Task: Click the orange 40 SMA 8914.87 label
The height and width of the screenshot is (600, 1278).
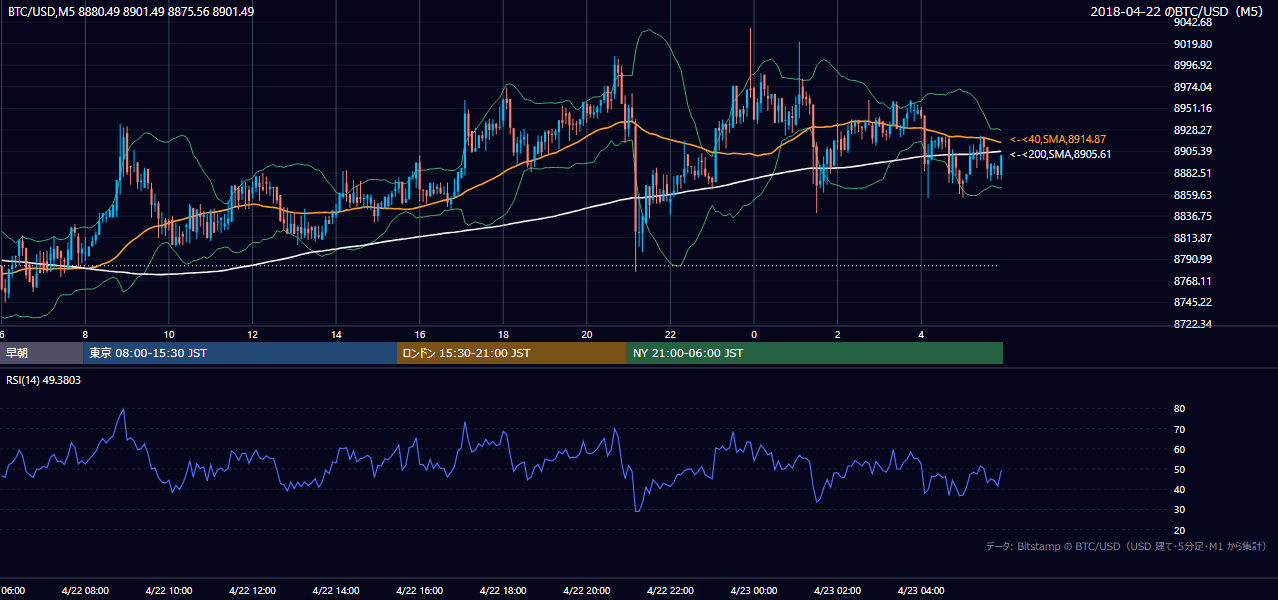Action: pyautogui.click(x=1058, y=139)
